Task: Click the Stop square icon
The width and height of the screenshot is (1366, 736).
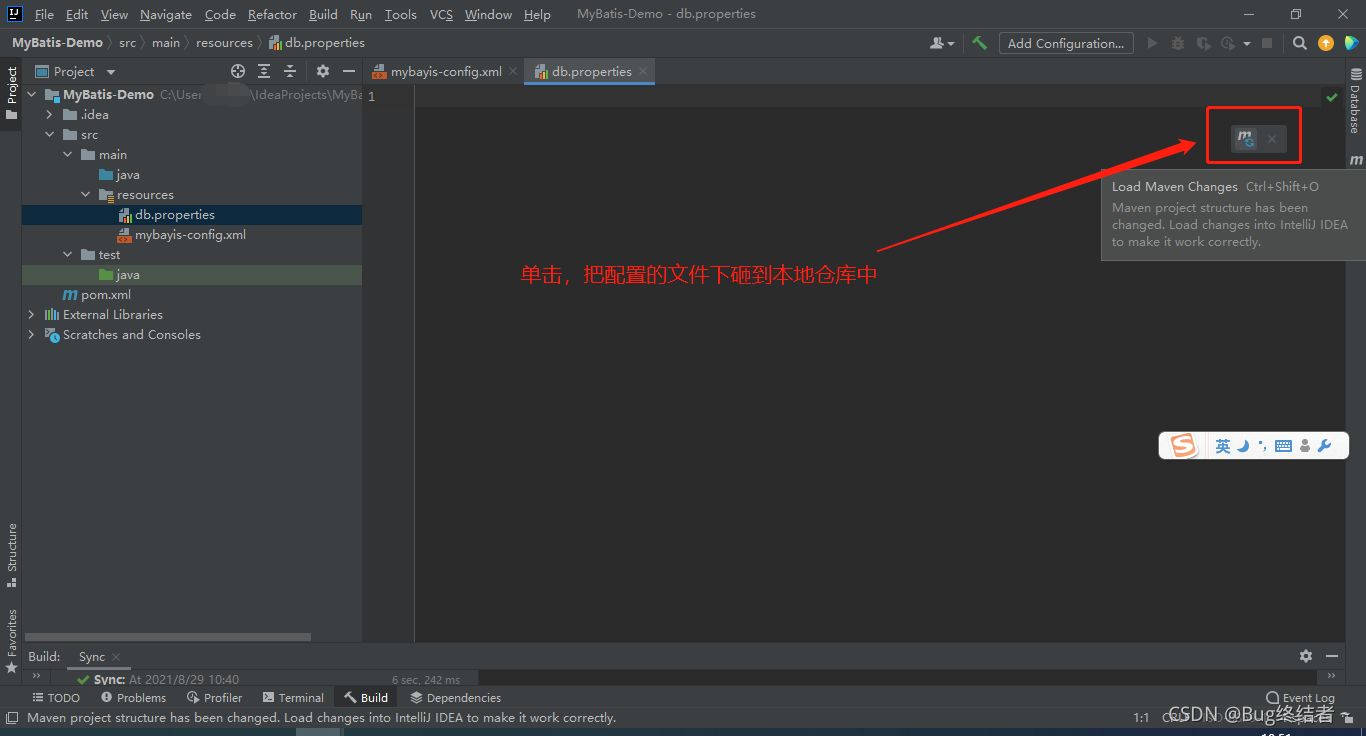Action: pyautogui.click(x=1267, y=43)
